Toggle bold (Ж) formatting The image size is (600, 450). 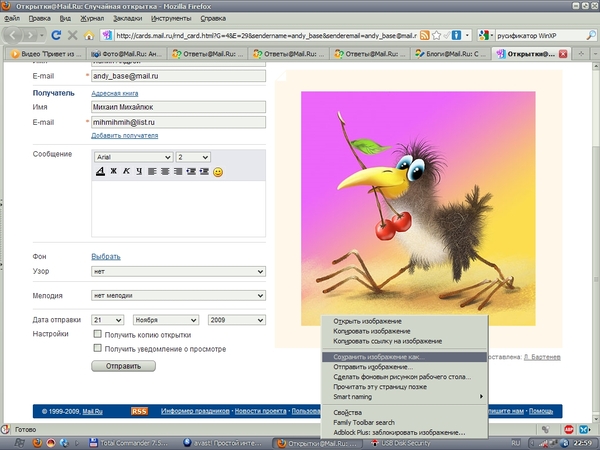[113, 171]
